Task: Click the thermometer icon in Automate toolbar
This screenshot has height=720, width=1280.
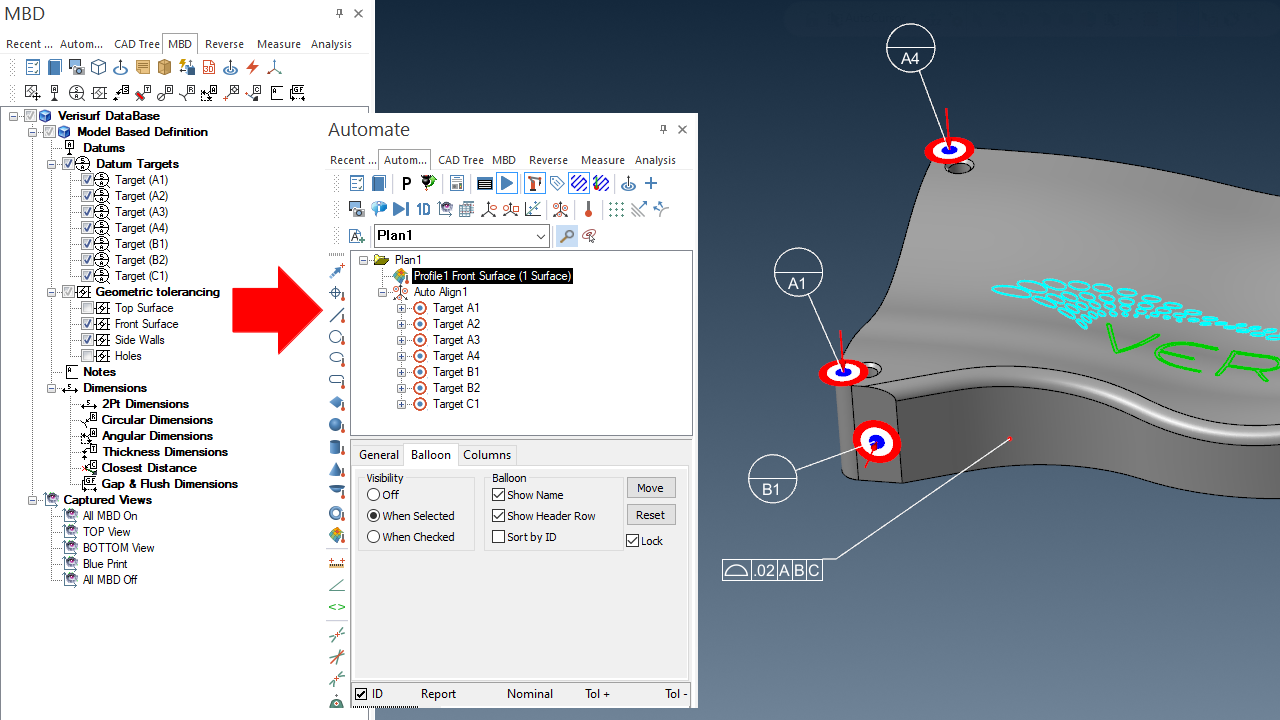Action: pos(588,209)
